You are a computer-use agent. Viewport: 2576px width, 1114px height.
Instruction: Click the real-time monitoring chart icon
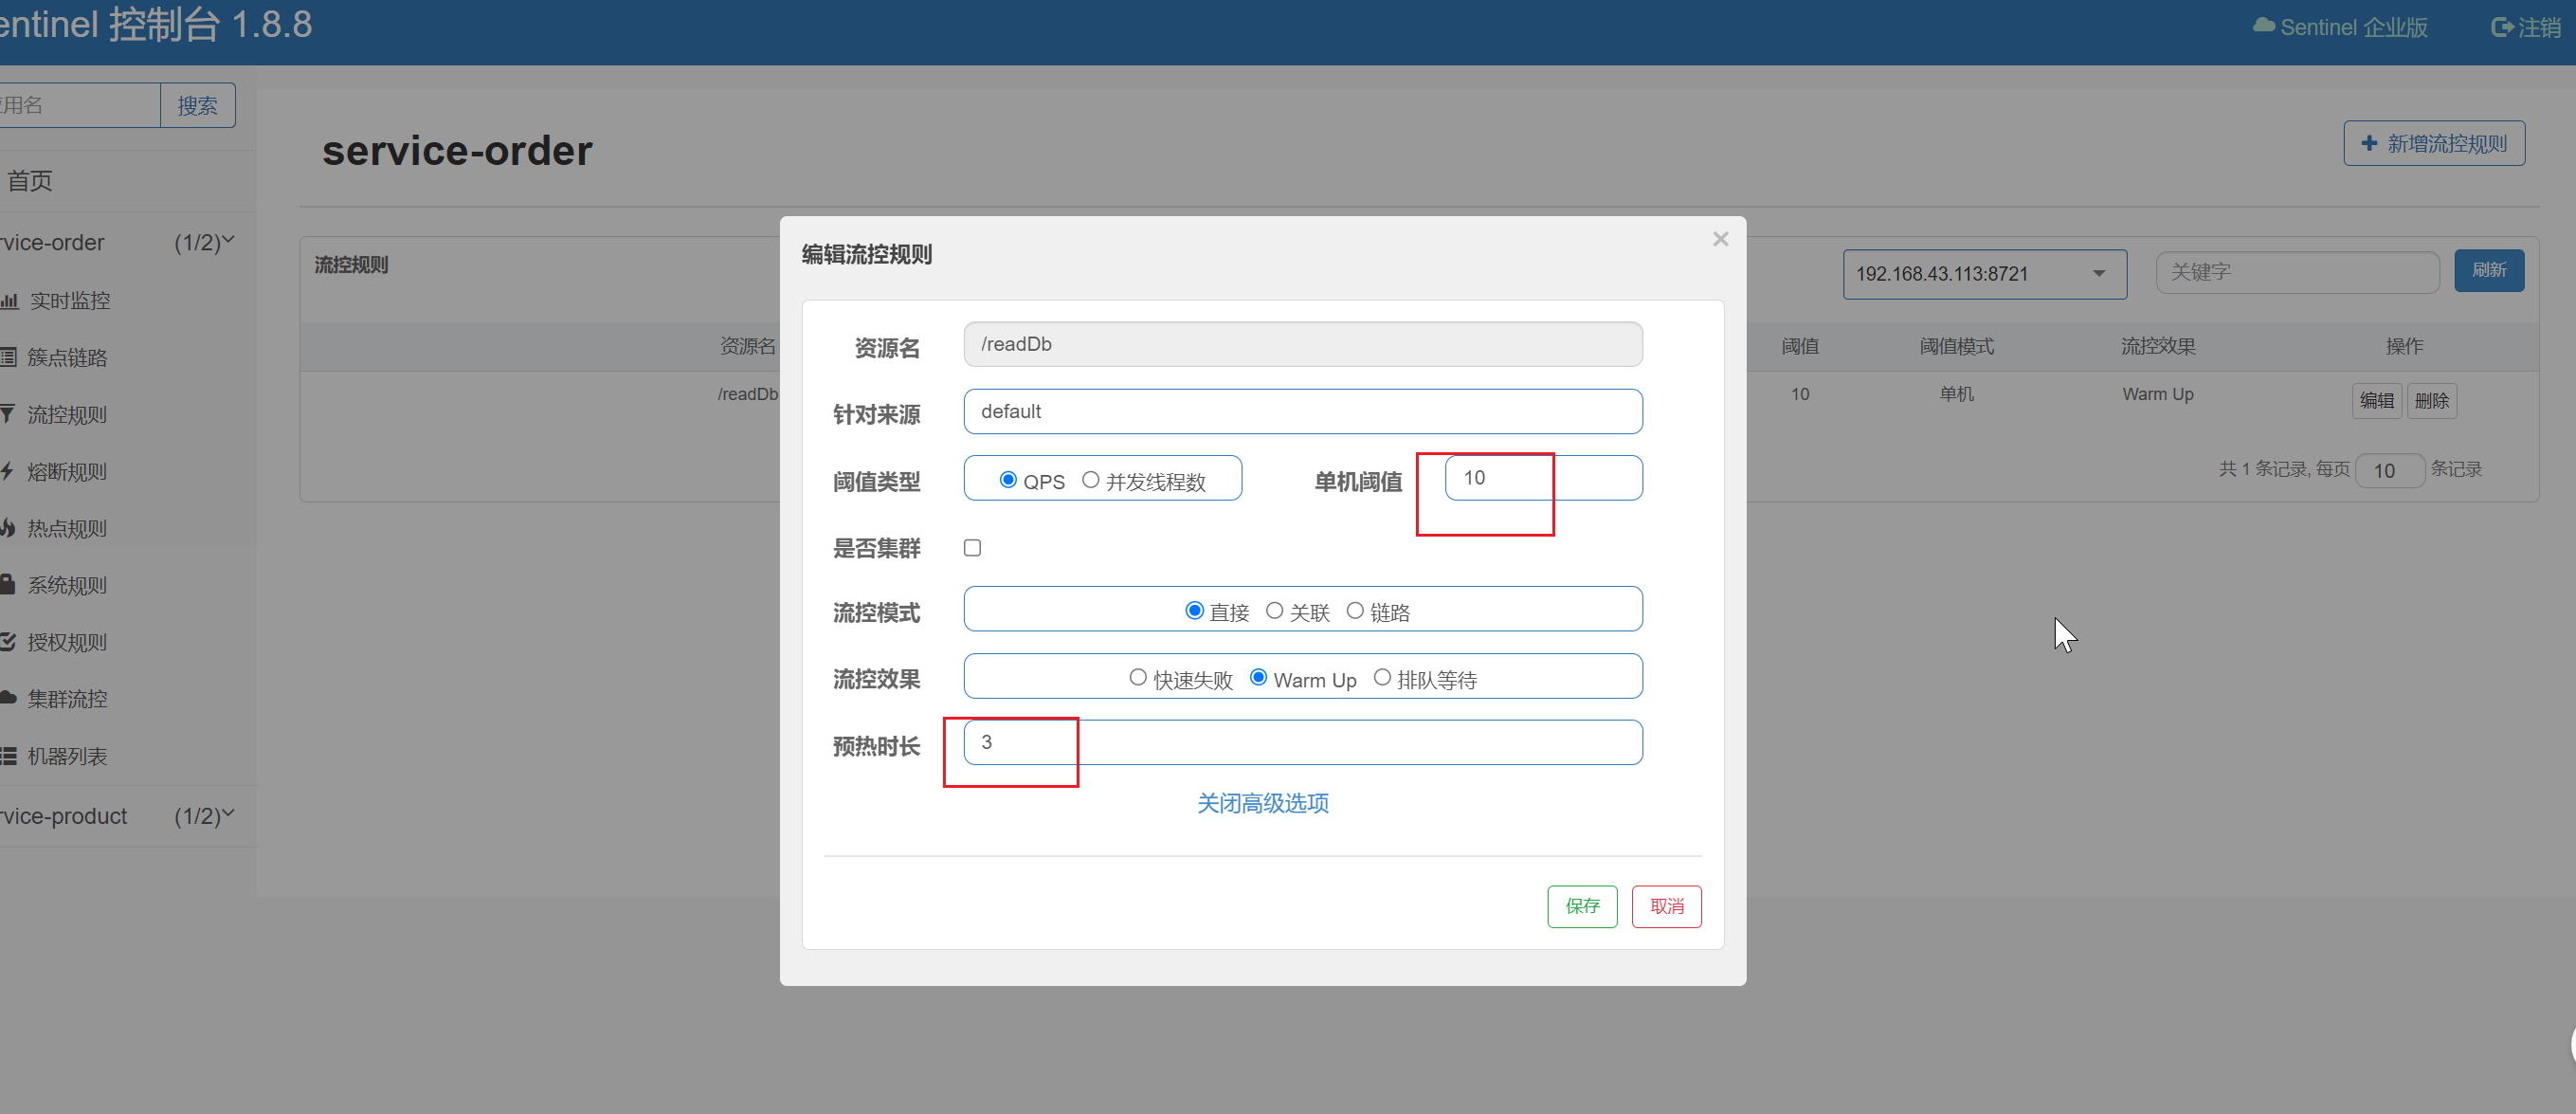10,301
